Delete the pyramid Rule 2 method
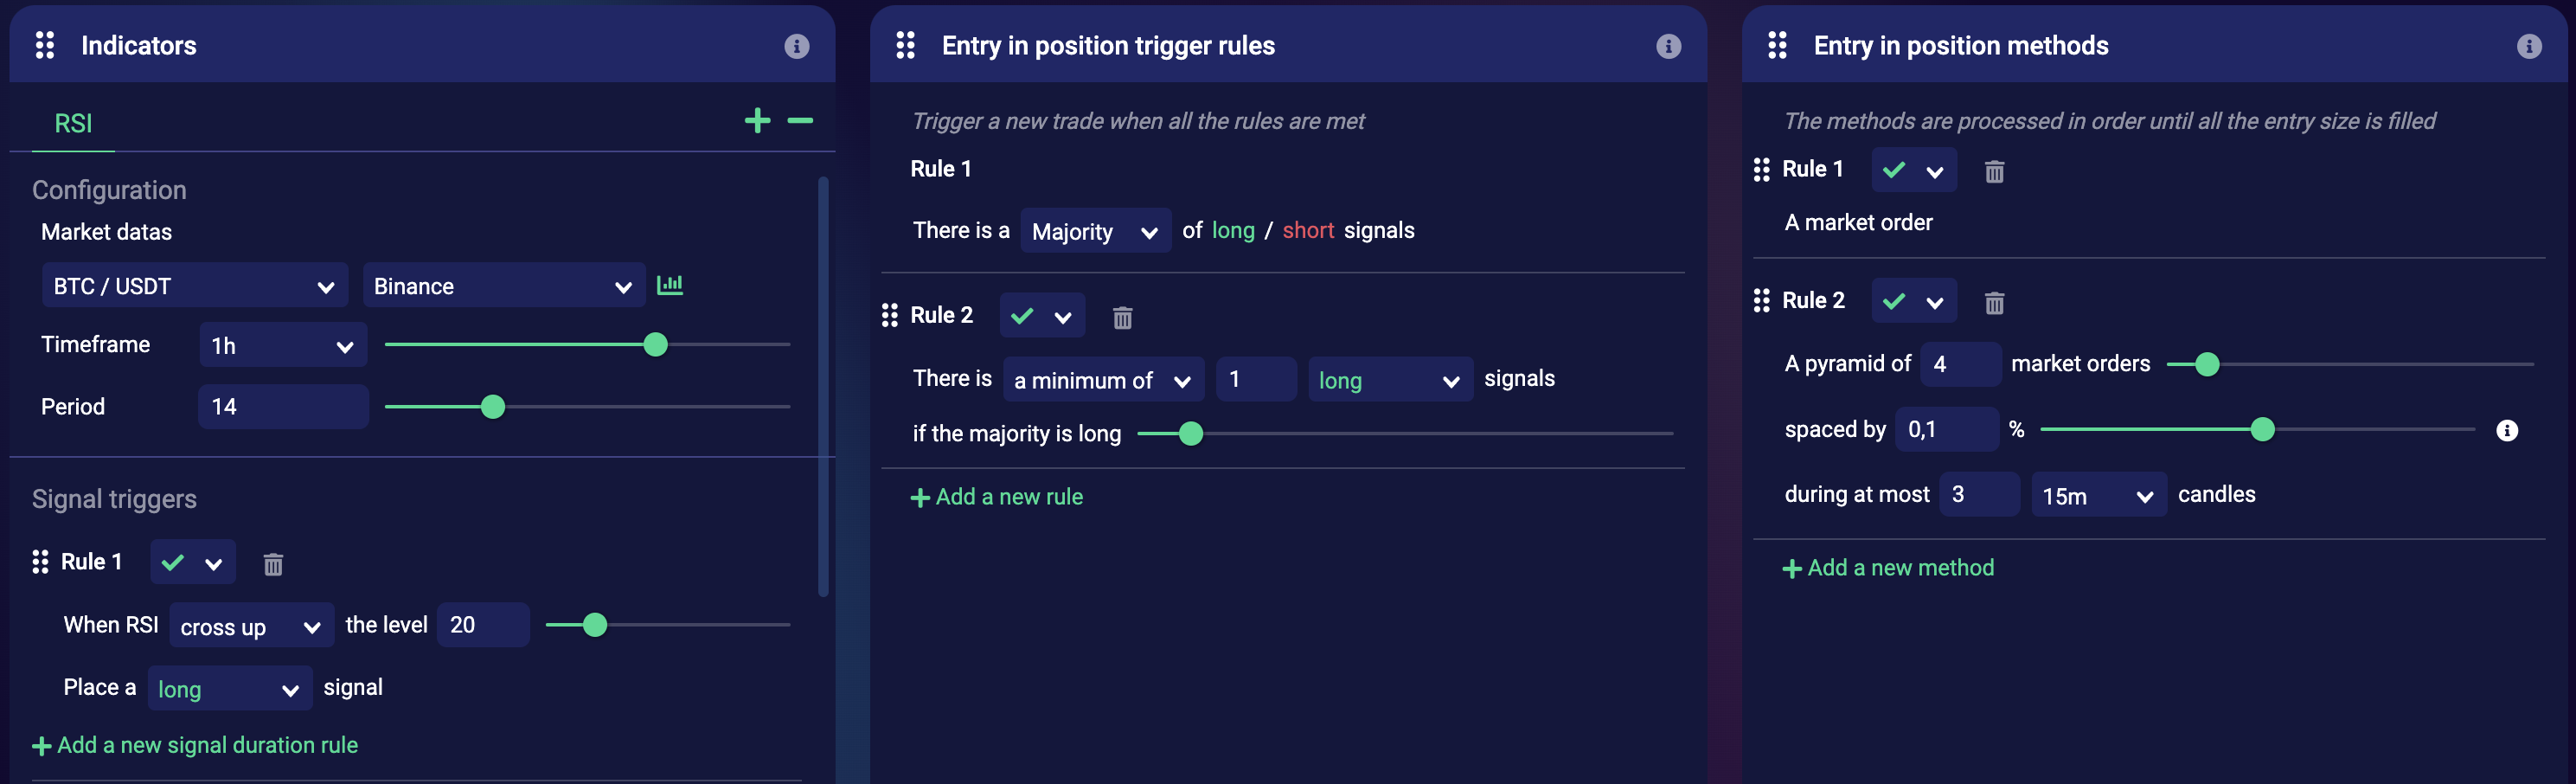Screen dimensions: 2576x784 point(1994,303)
